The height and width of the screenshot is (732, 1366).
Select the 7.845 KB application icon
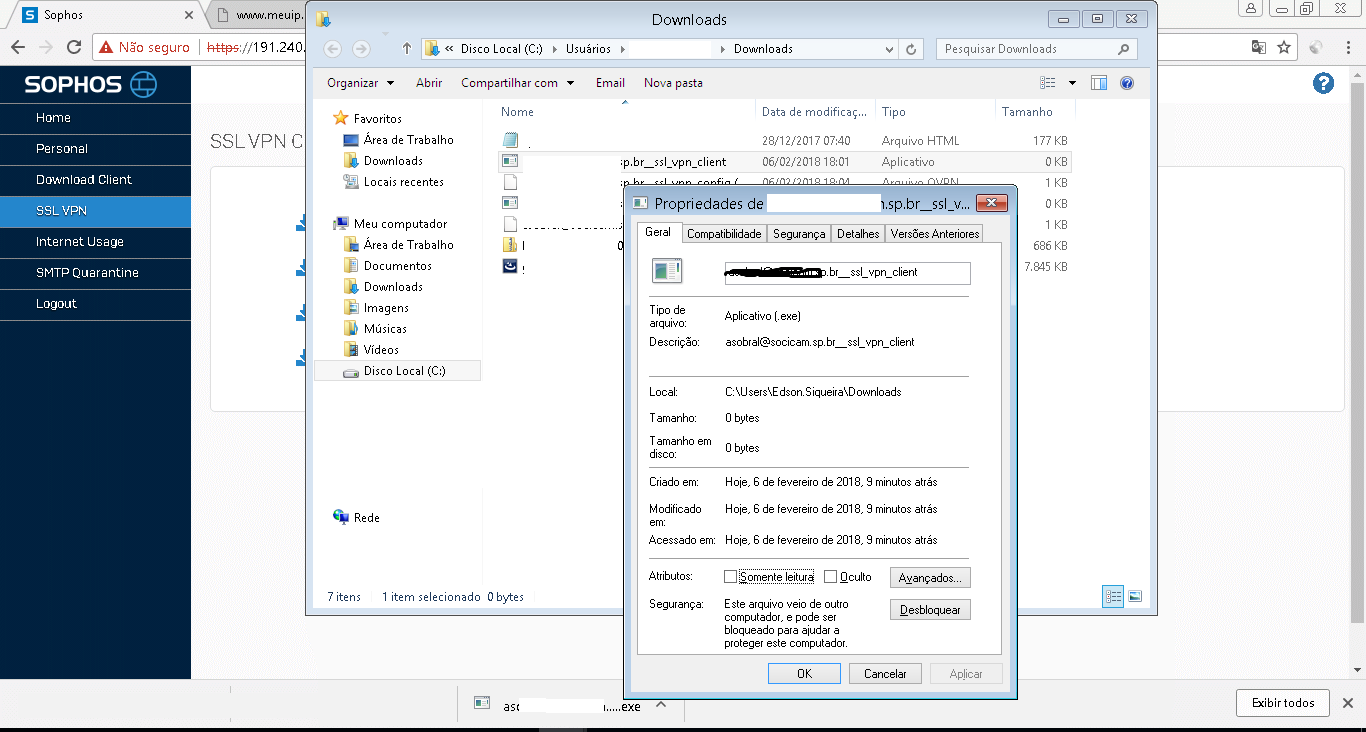click(x=510, y=266)
